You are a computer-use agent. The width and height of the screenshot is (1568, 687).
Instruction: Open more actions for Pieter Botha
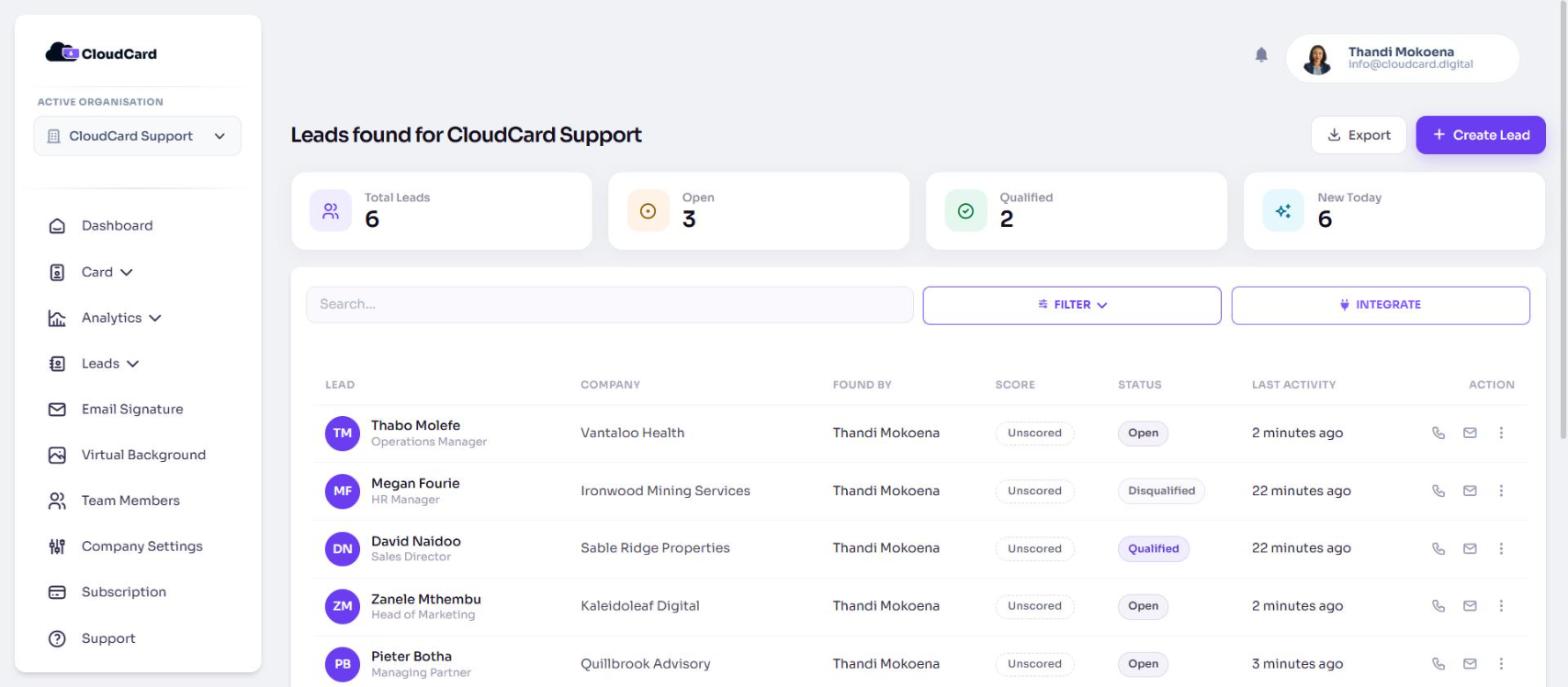(1501, 664)
